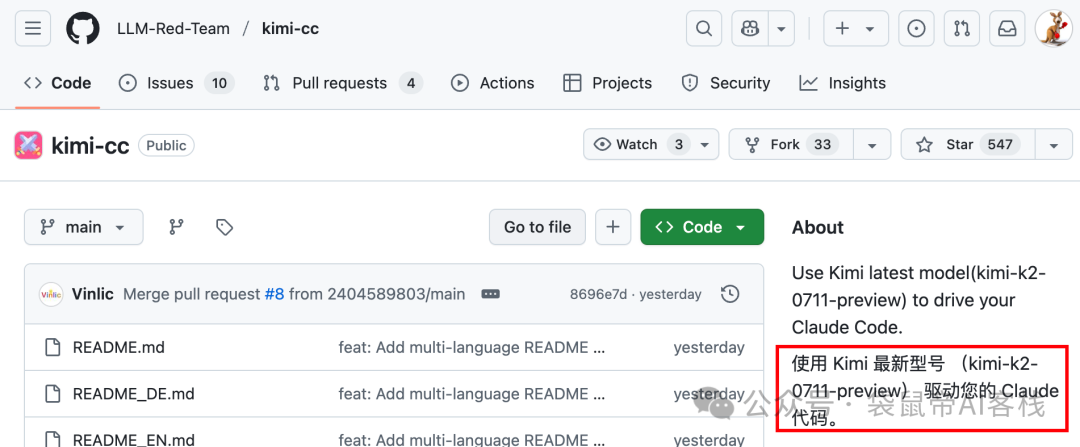Open the header issues circle icon
Screen dimensions: 1080x447
click(x=916, y=28)
